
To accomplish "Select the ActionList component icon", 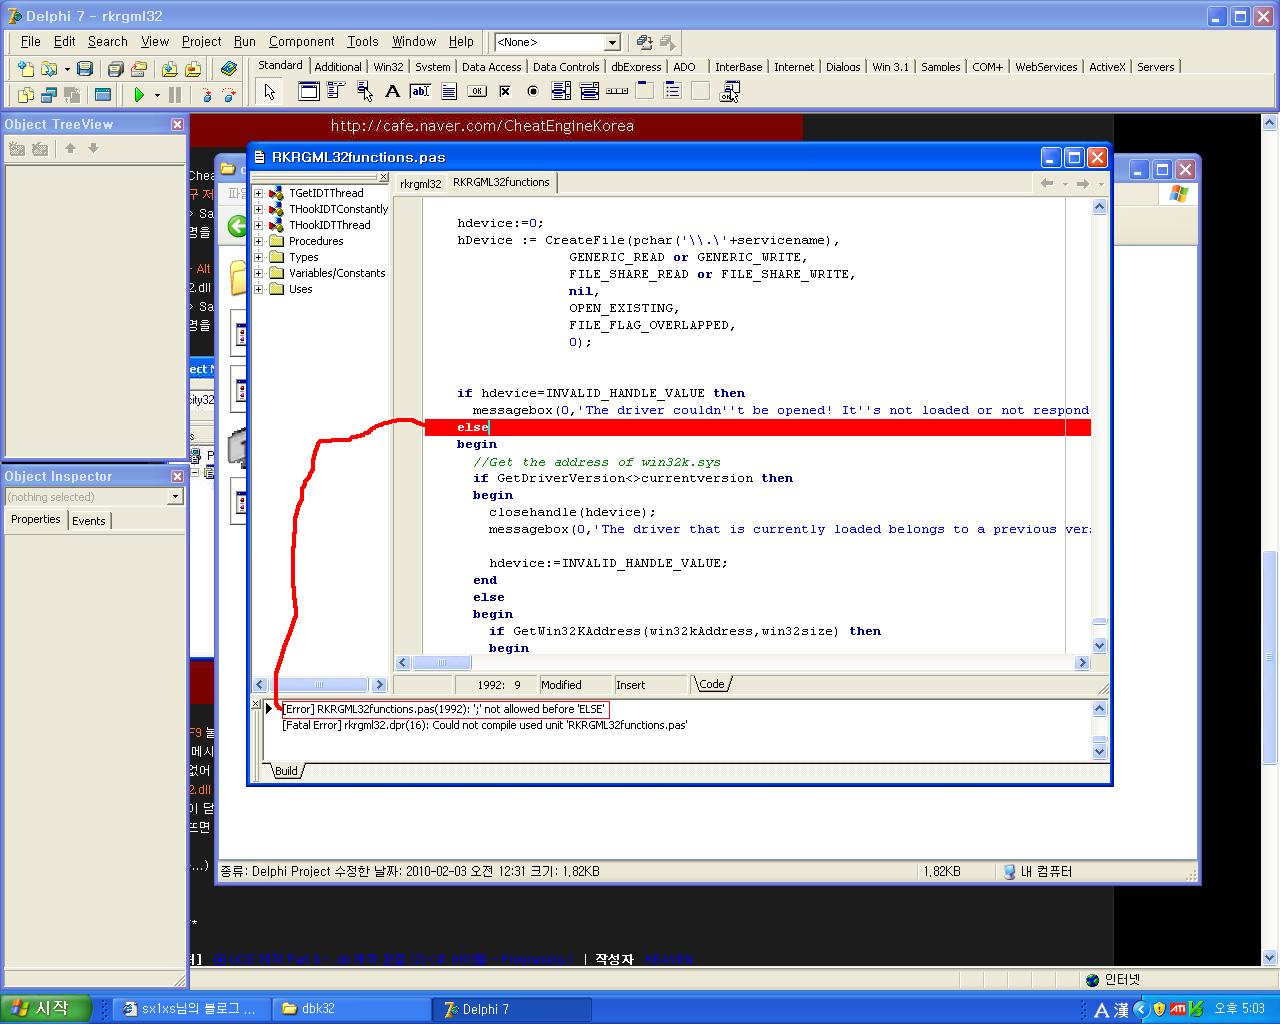I will pyautogui.click(x=729, y=91).
